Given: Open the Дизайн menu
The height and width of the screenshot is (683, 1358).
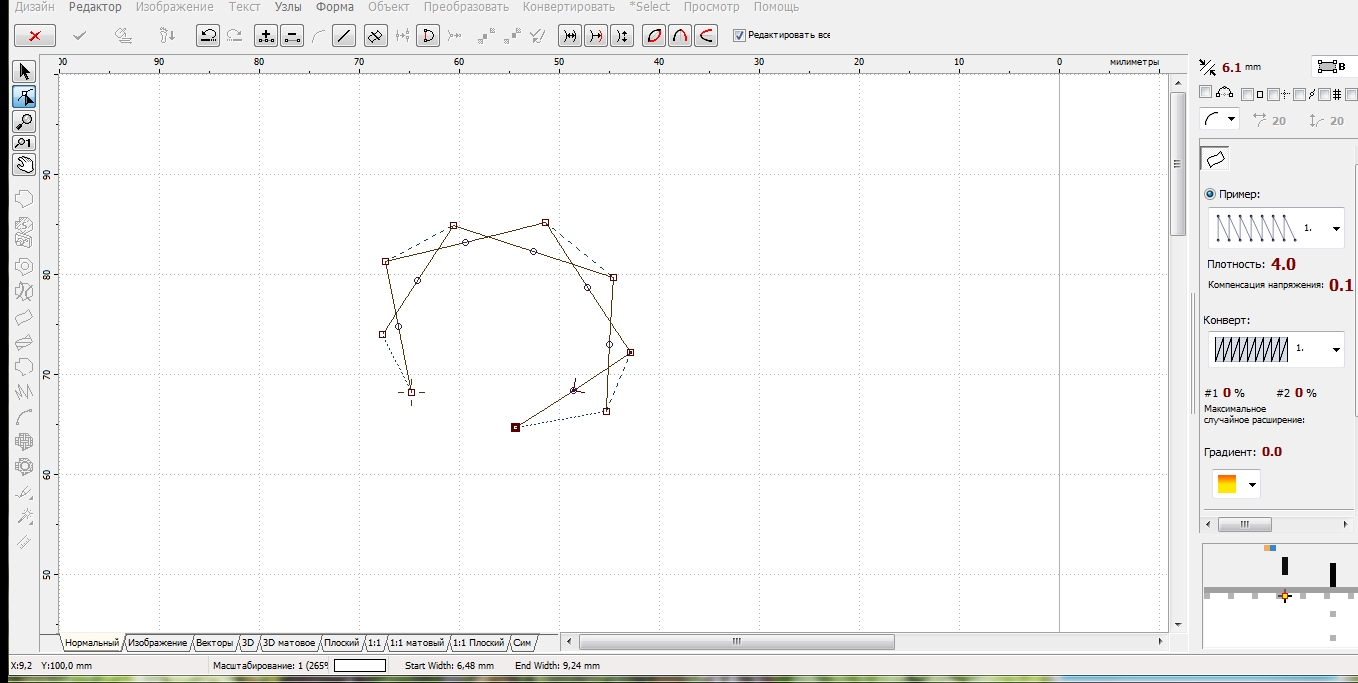Looking at the screenshot, I should 34,7.
